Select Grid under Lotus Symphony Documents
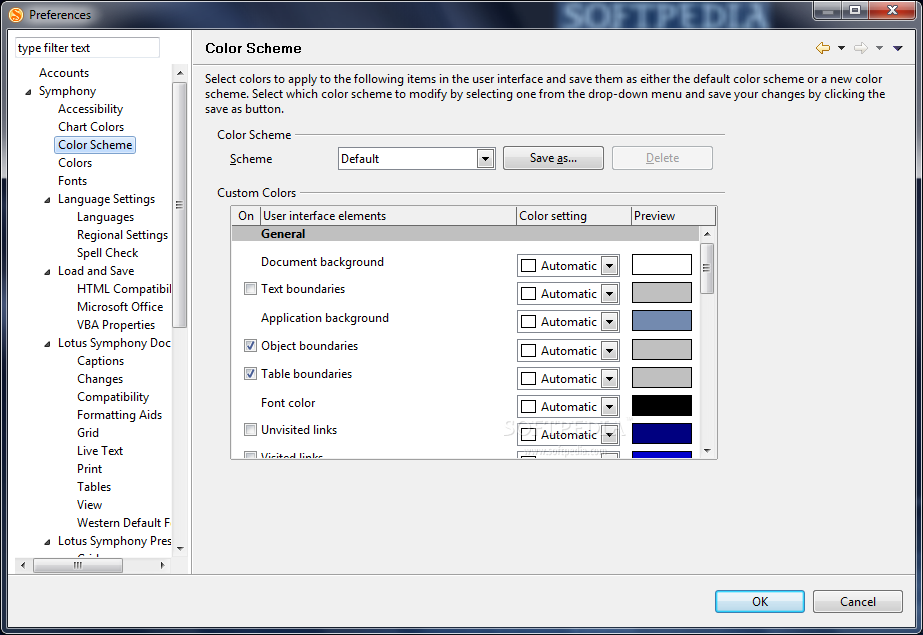Viewport: 923px width, 635px height. (x=88, y=433)
